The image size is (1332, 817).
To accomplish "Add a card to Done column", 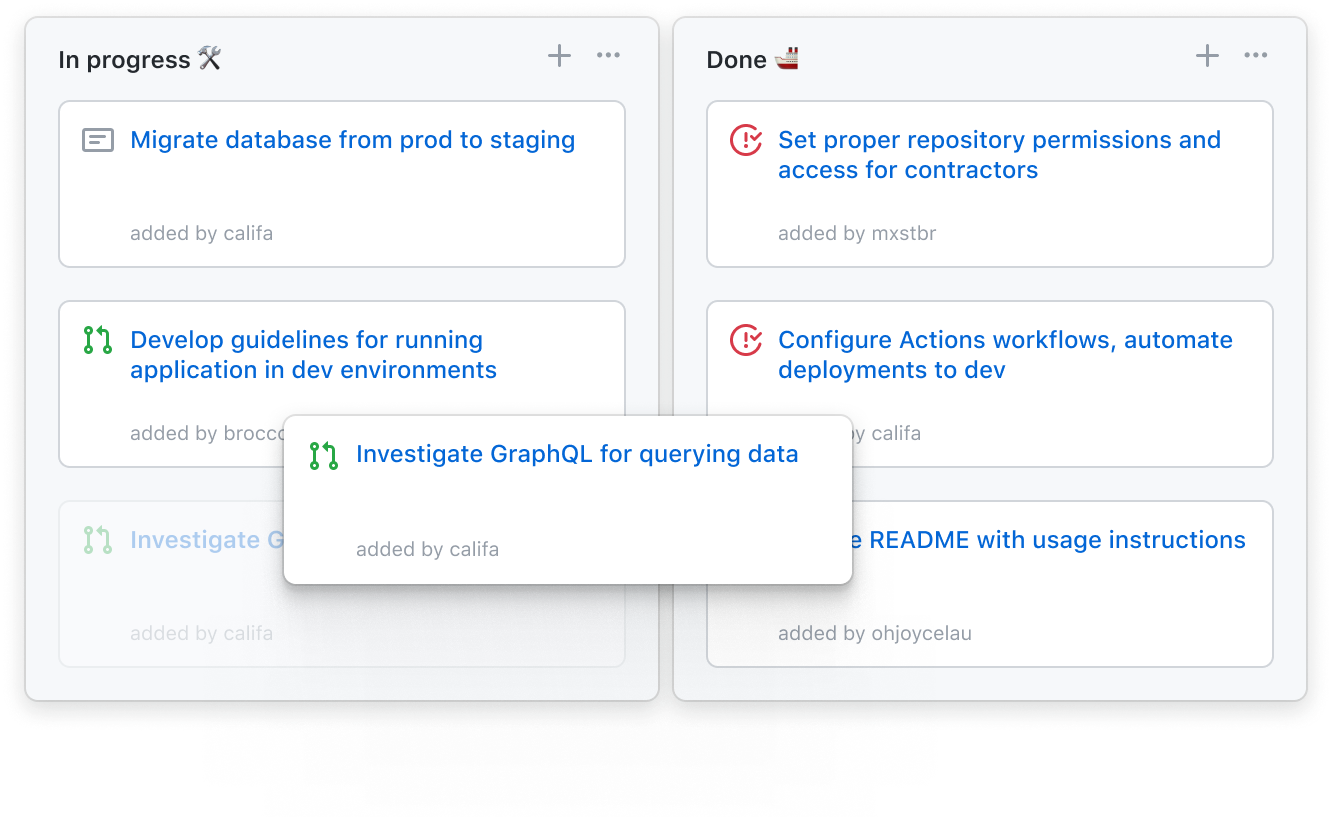I will click(x=1207, y=56).
